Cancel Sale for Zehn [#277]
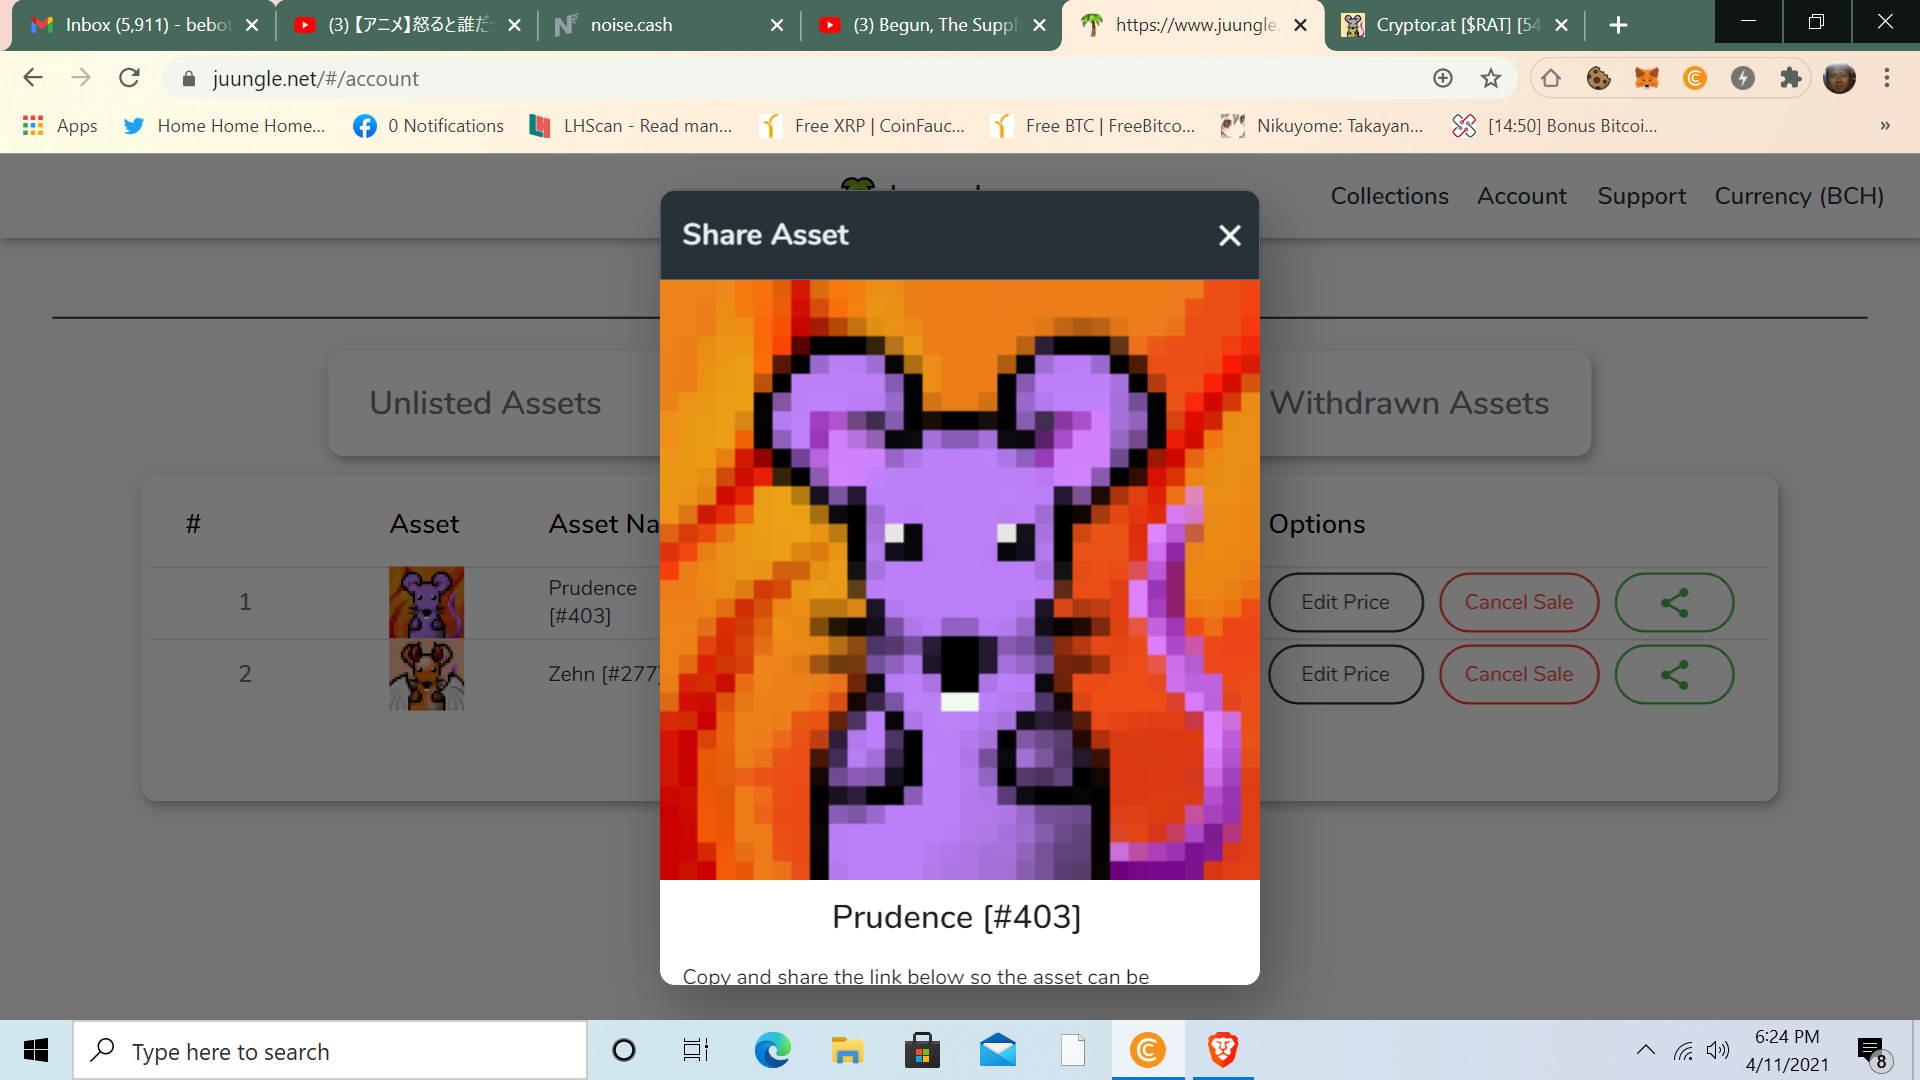The image size is (1920, 1080). 1519,674
